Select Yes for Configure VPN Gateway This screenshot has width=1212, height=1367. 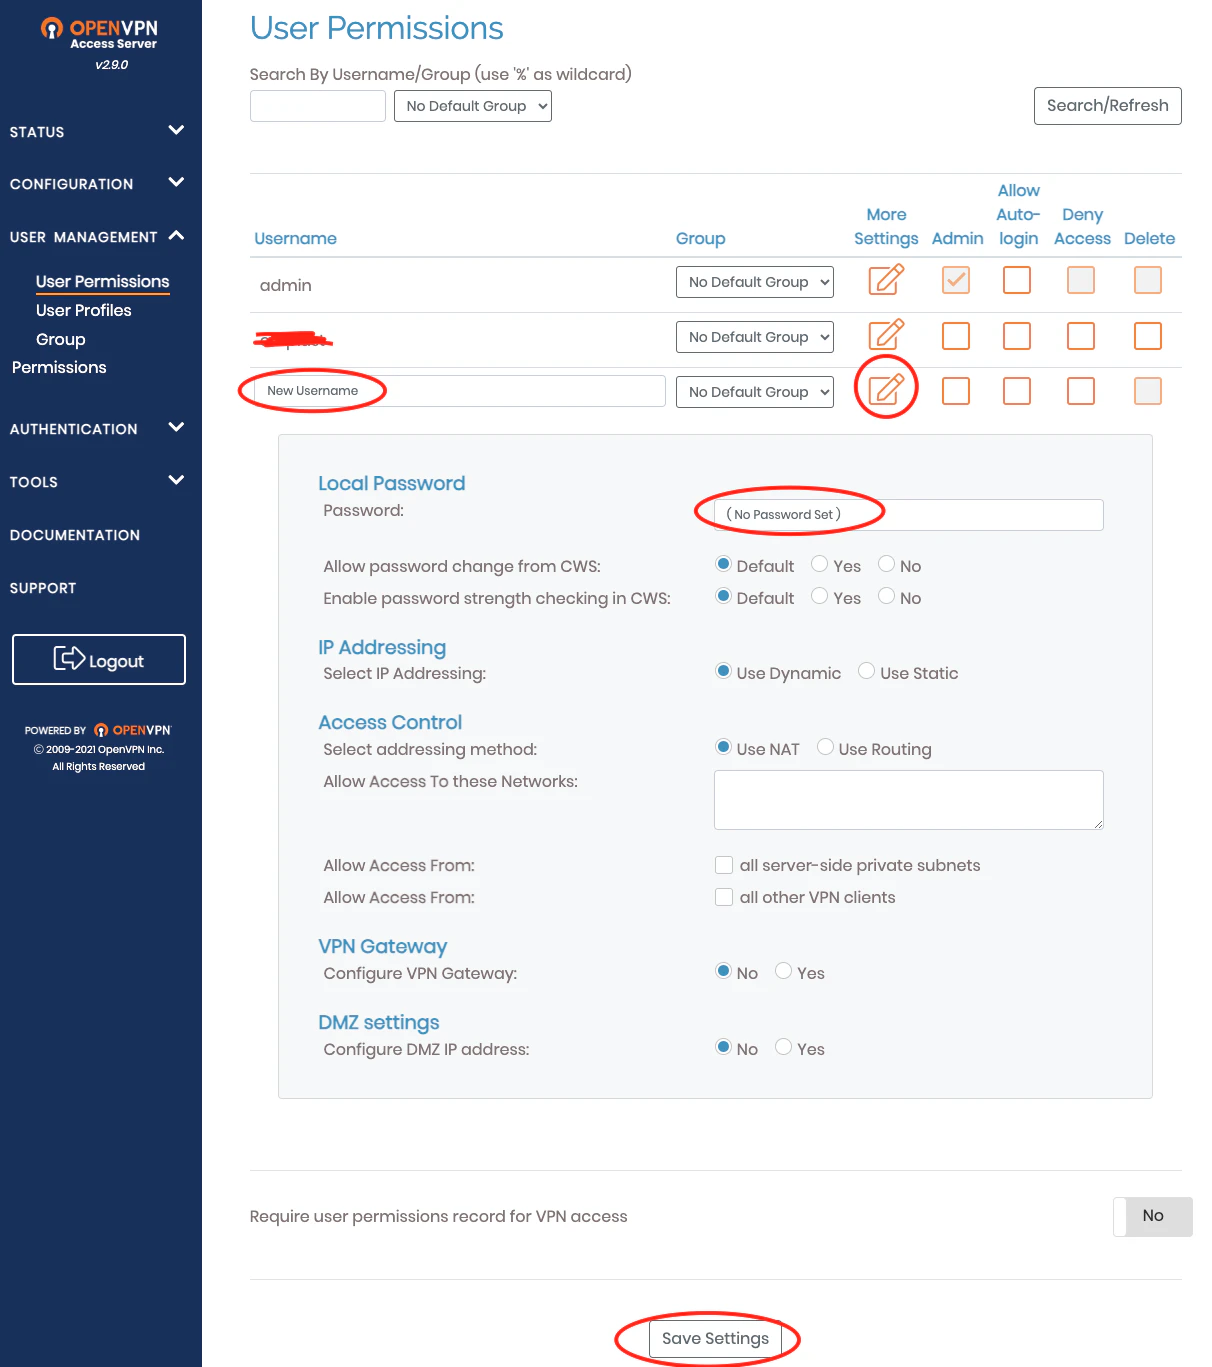click(784, 971)
